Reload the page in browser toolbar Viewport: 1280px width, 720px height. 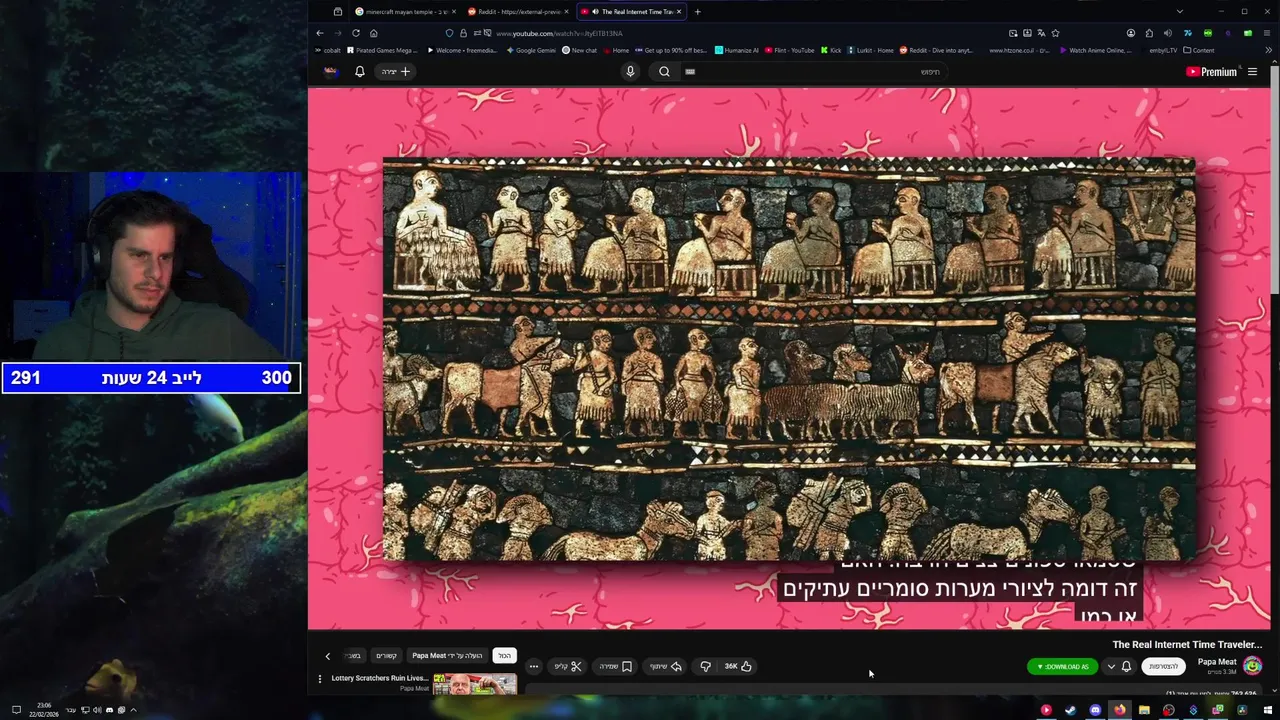click(355, 33)
